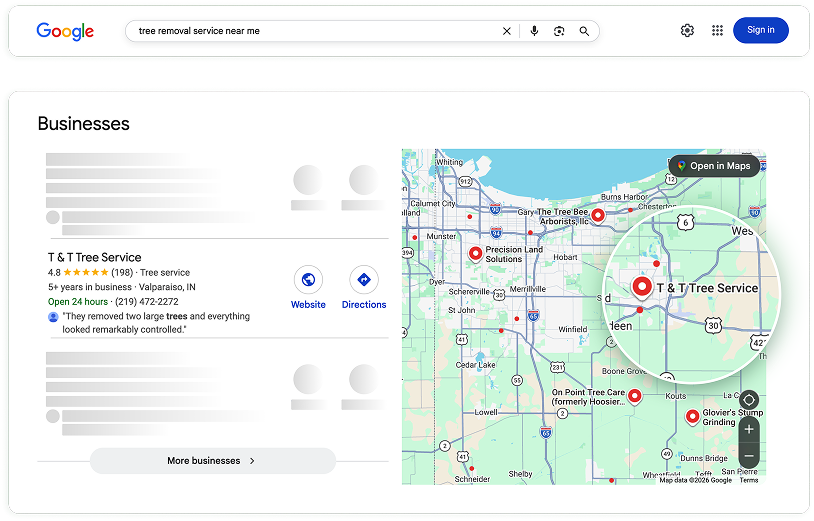Click the search field containing tree removal query
This screenshot has height=521, width=814.
click(x=310, y=31)
